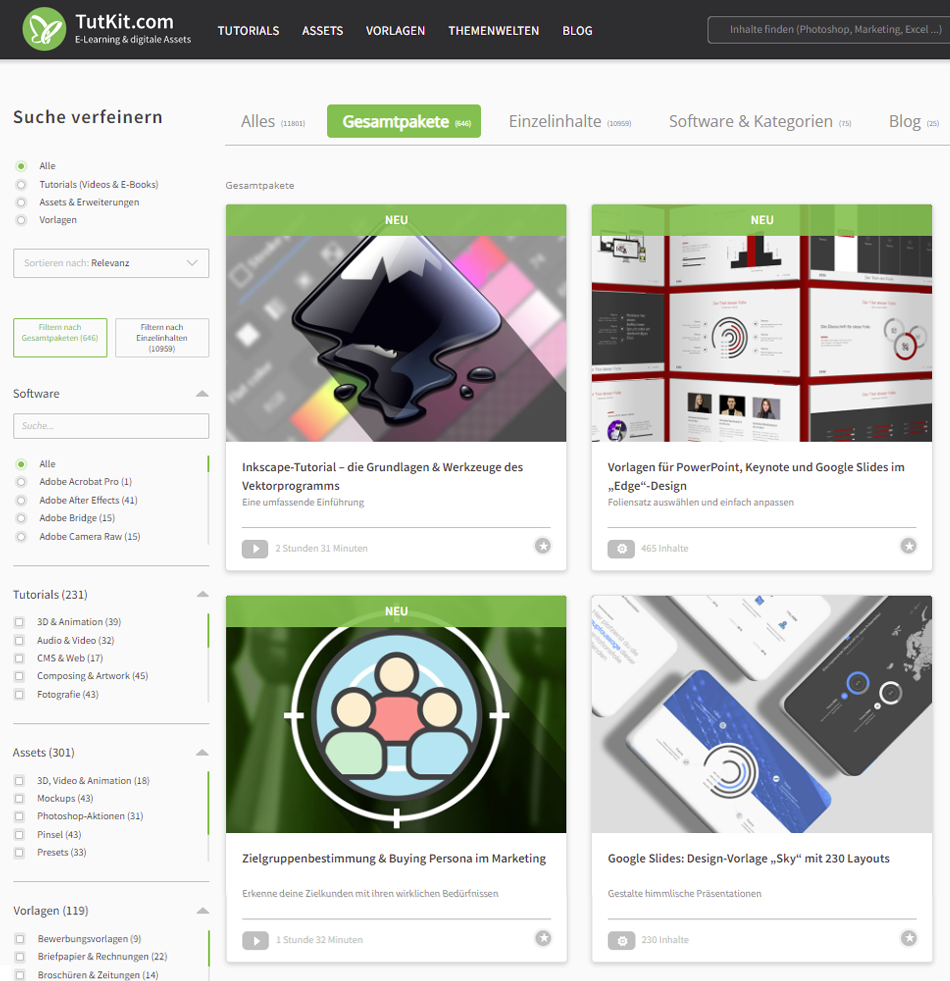Click the 'Inhalte finden' search field
Screen dimensions: 950x981
[x=829, y=29]
